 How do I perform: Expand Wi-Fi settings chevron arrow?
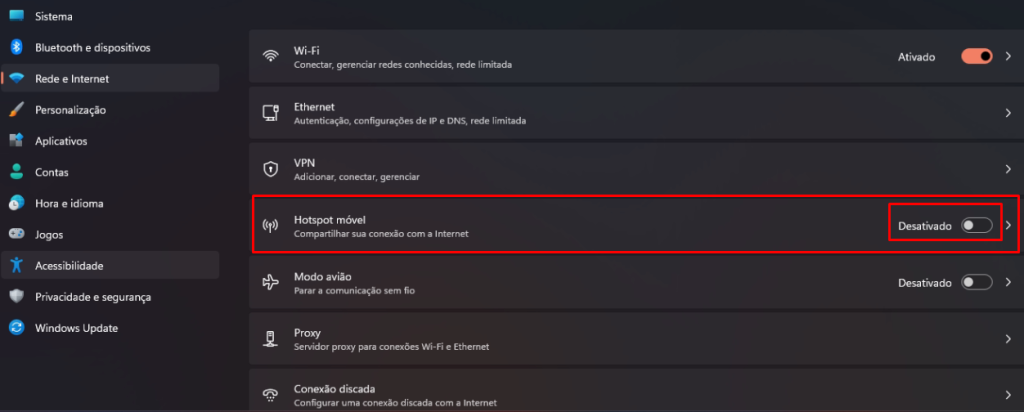(1008, 57)
